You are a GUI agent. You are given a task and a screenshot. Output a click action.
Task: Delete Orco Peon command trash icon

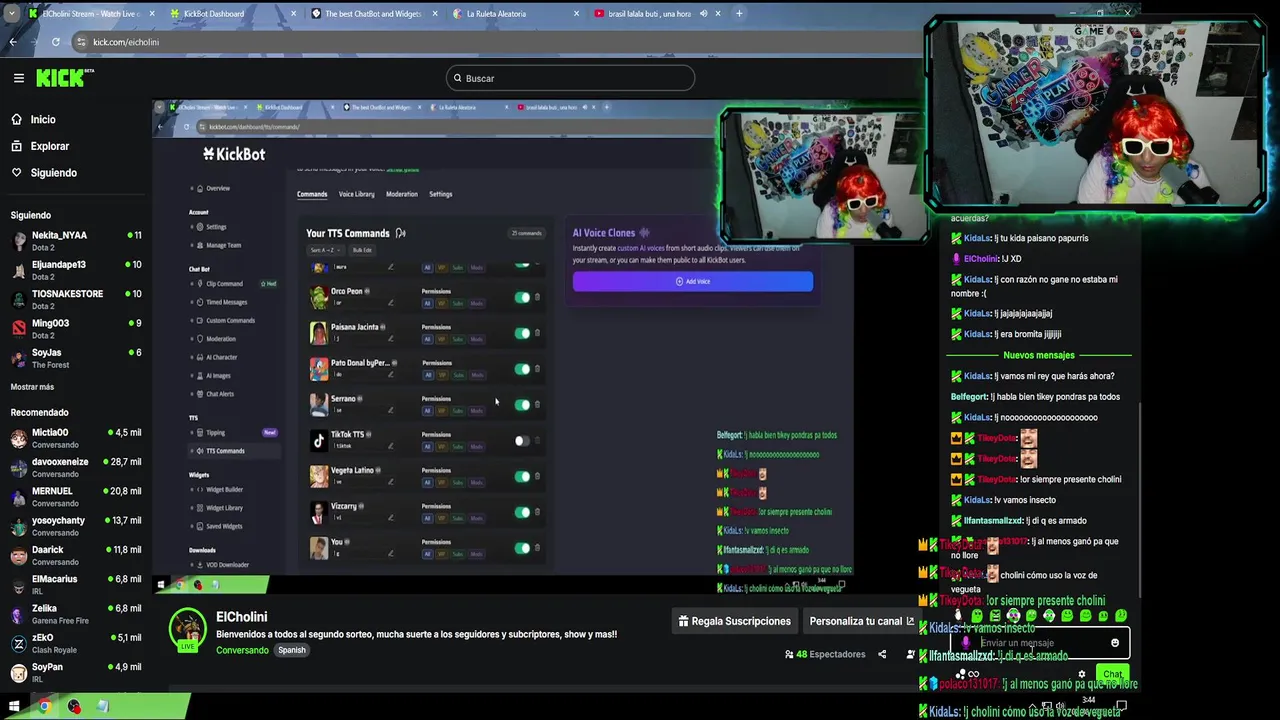537,297
